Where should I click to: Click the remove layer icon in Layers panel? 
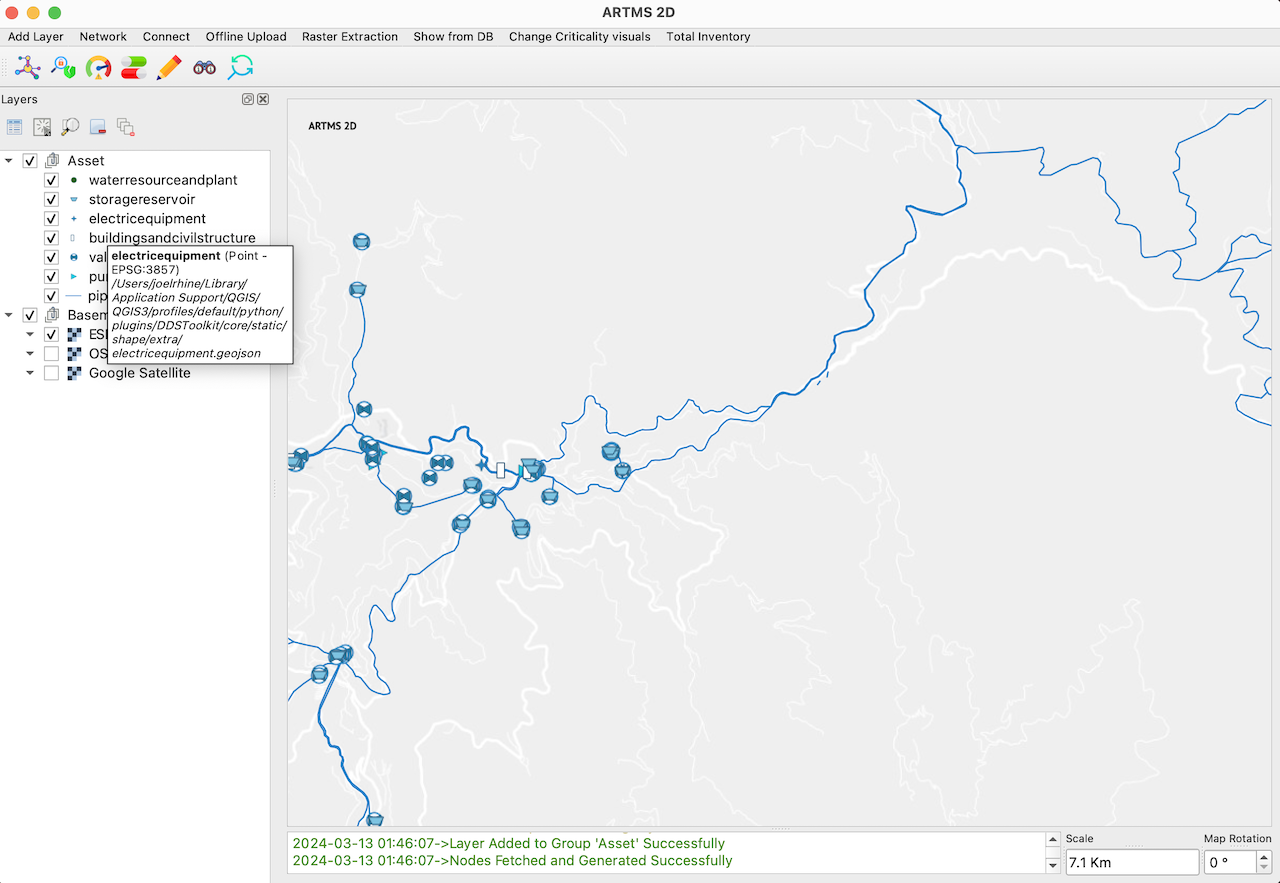(98, 127)
